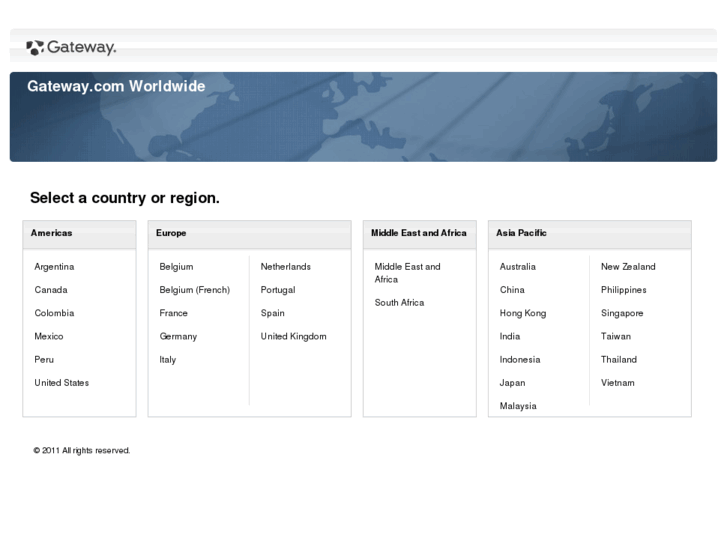Choose India
727x545 pixels.
pyautogui.click(x=510, y=336)
